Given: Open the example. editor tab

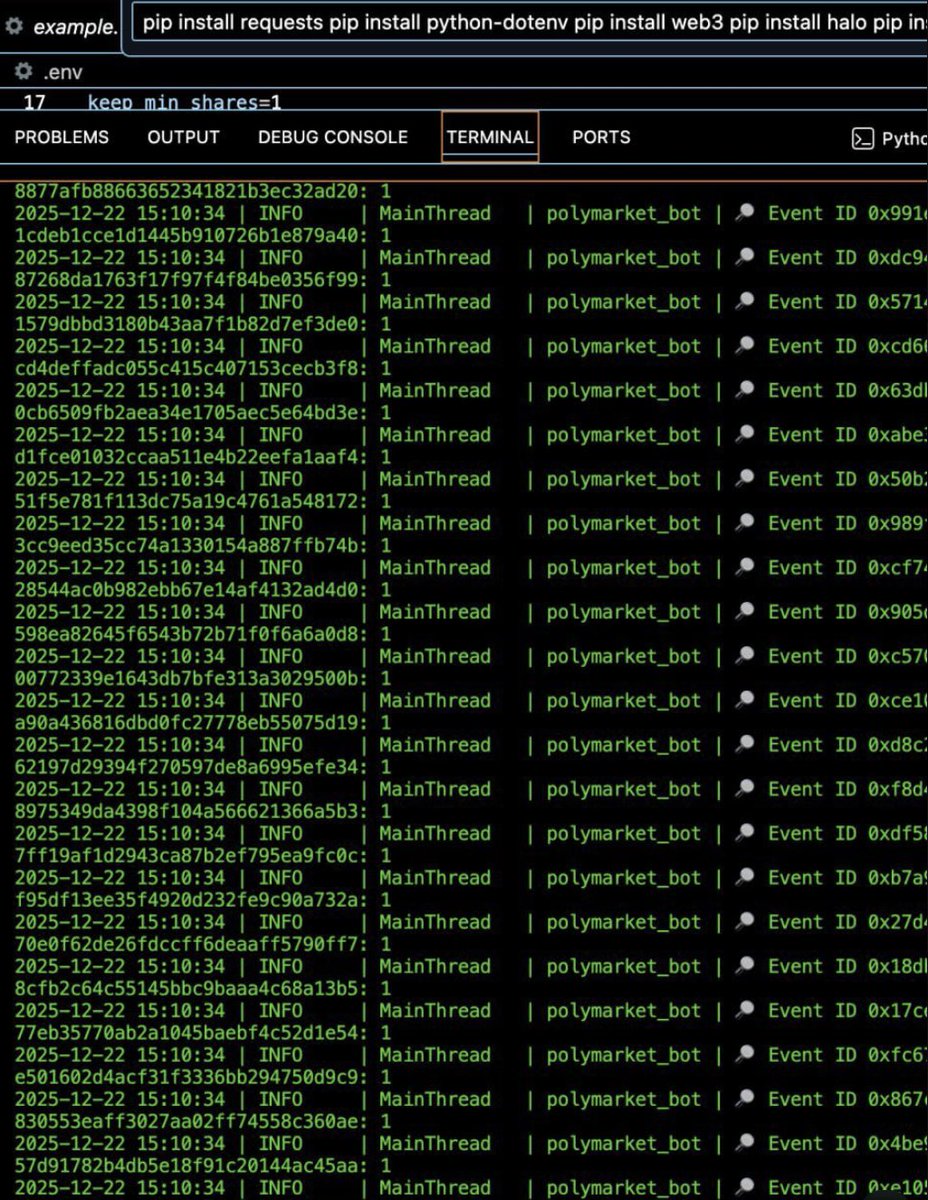Looking at the screenshot, I should click(60, 27).
